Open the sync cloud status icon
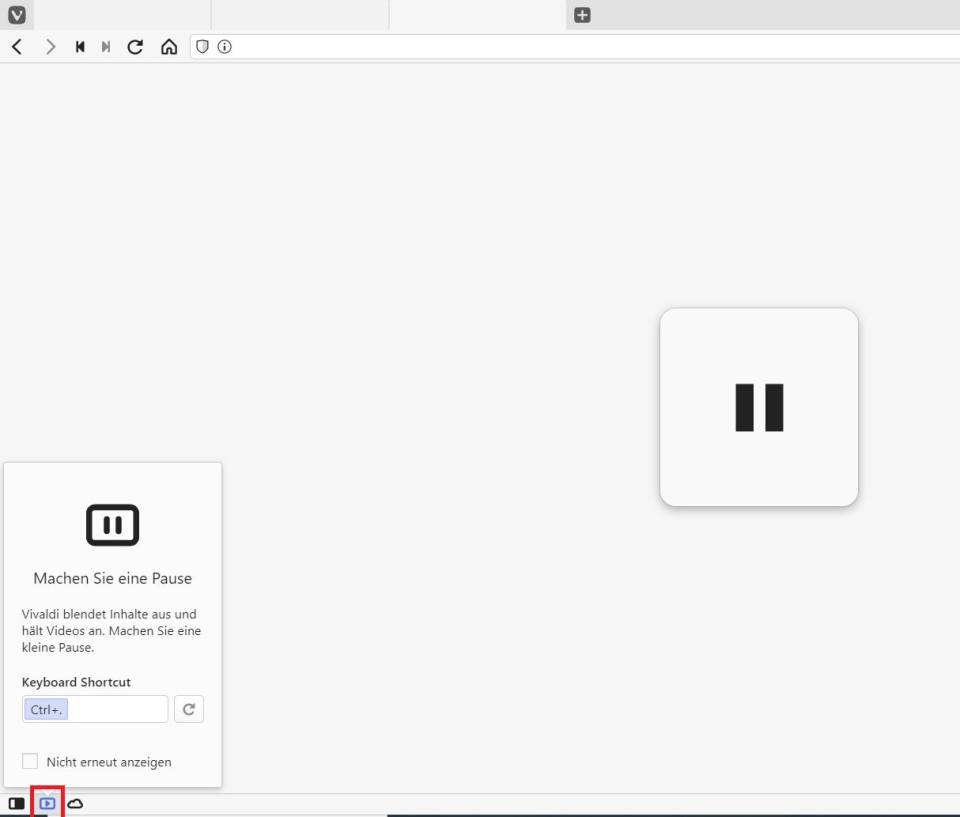Viewport: 960px width, 817px height. click(x=75, y=803)
